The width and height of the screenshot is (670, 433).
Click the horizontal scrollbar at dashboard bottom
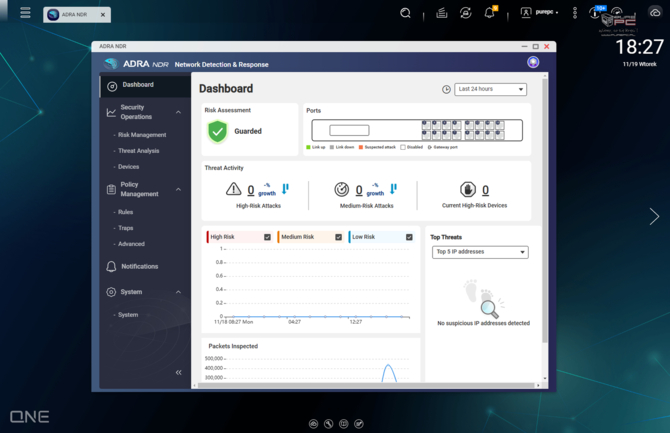365,385
